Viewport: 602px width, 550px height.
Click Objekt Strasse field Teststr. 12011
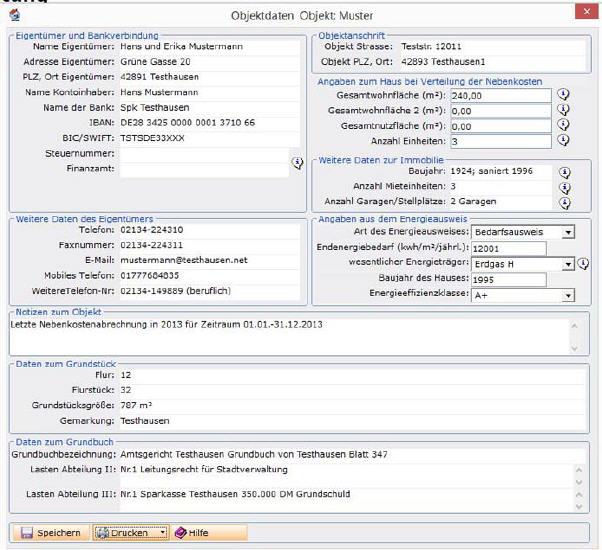493,47
